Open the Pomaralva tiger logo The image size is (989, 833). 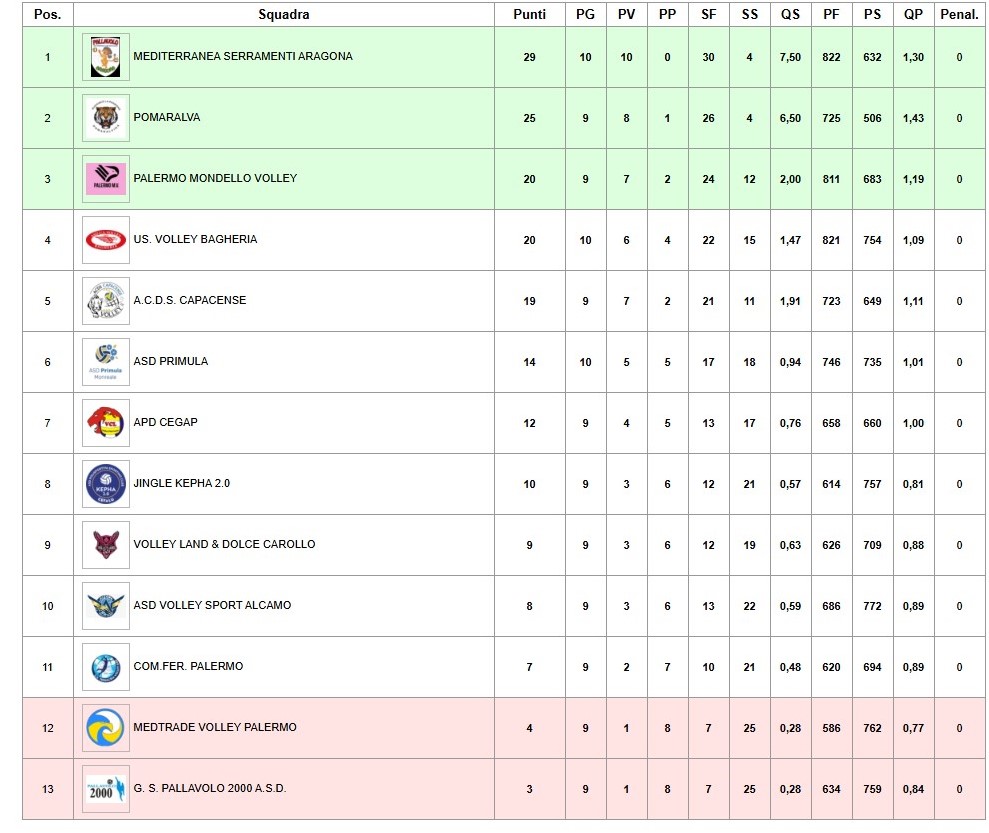105,118
